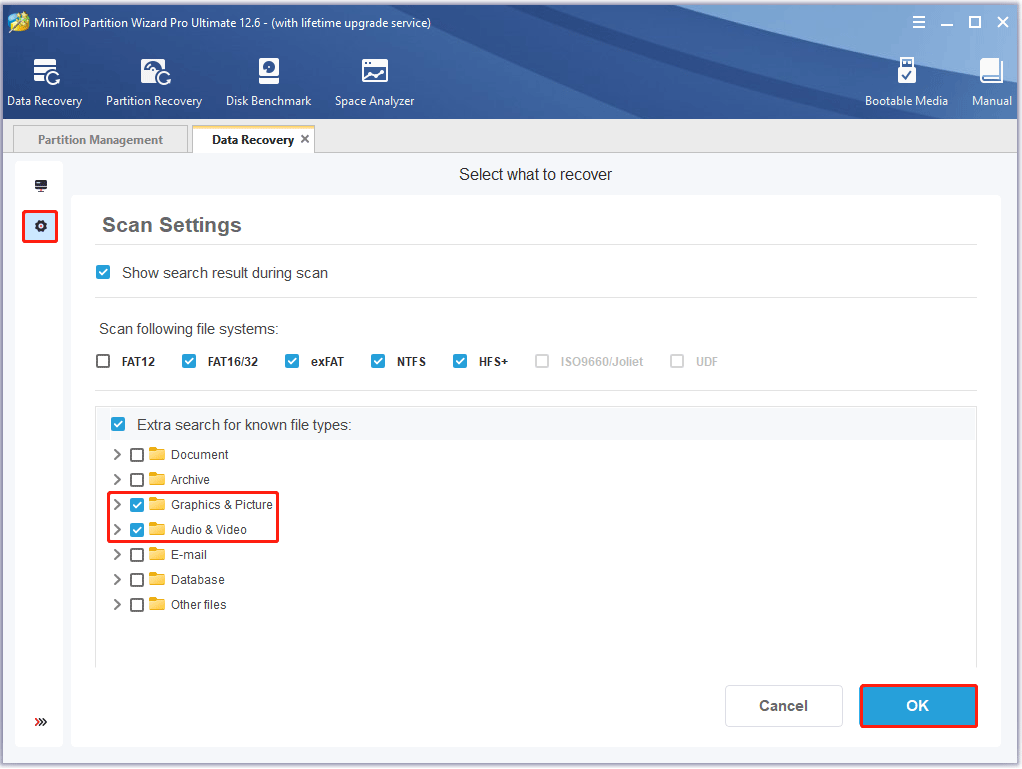Click the Audio & Video folder icon

[156, 529]
